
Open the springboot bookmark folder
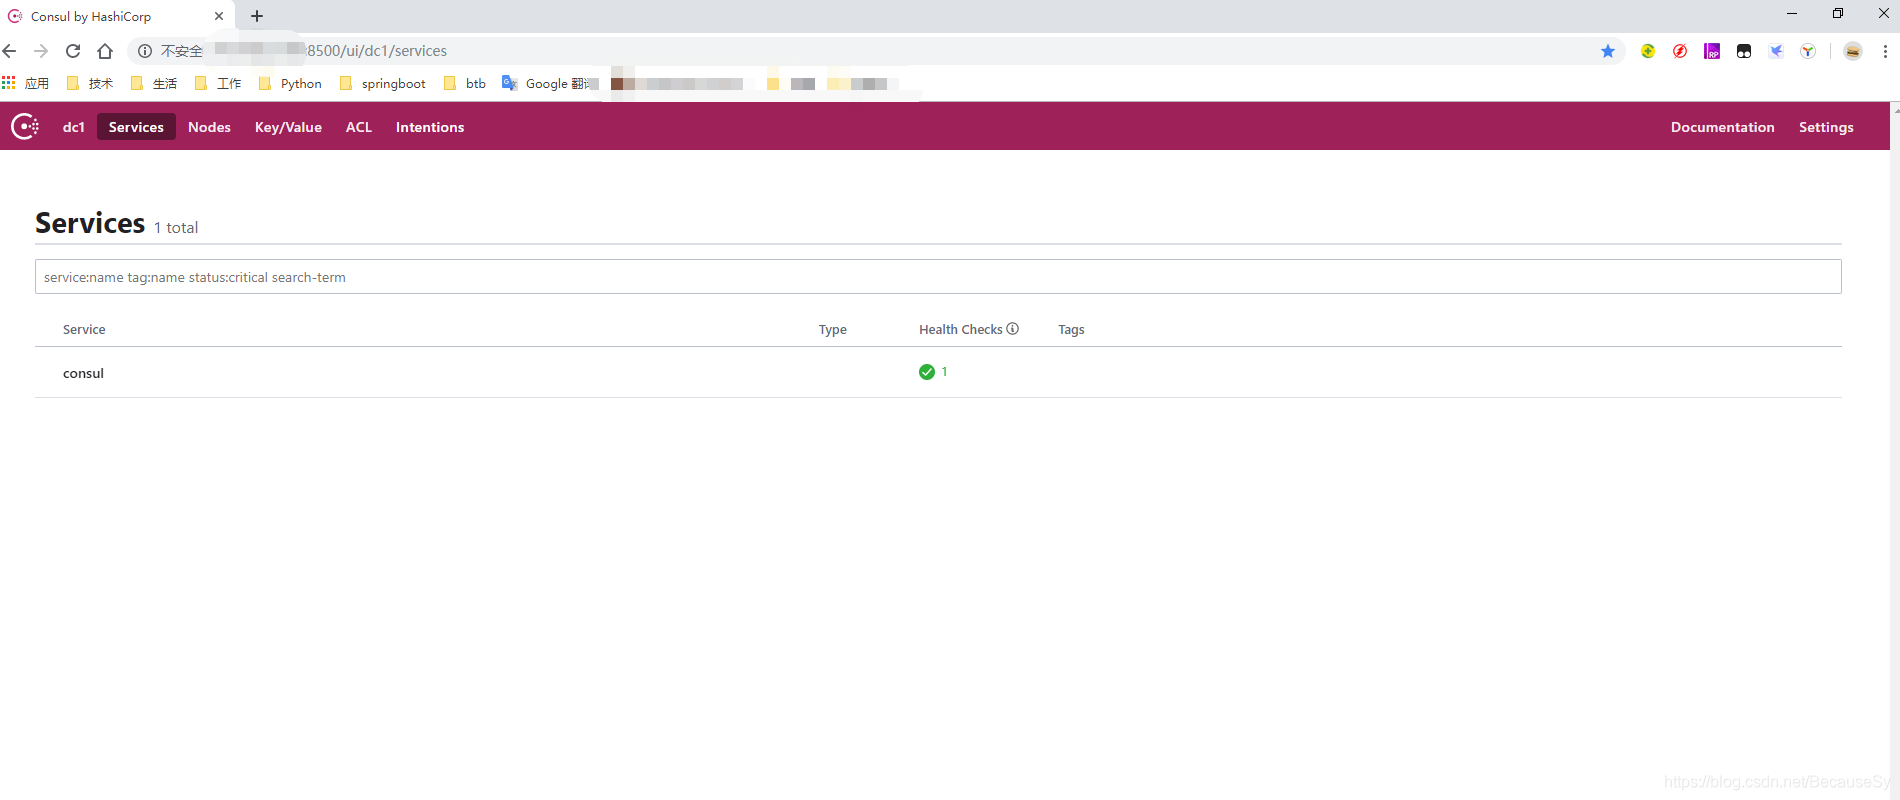[x=383, y=83]
